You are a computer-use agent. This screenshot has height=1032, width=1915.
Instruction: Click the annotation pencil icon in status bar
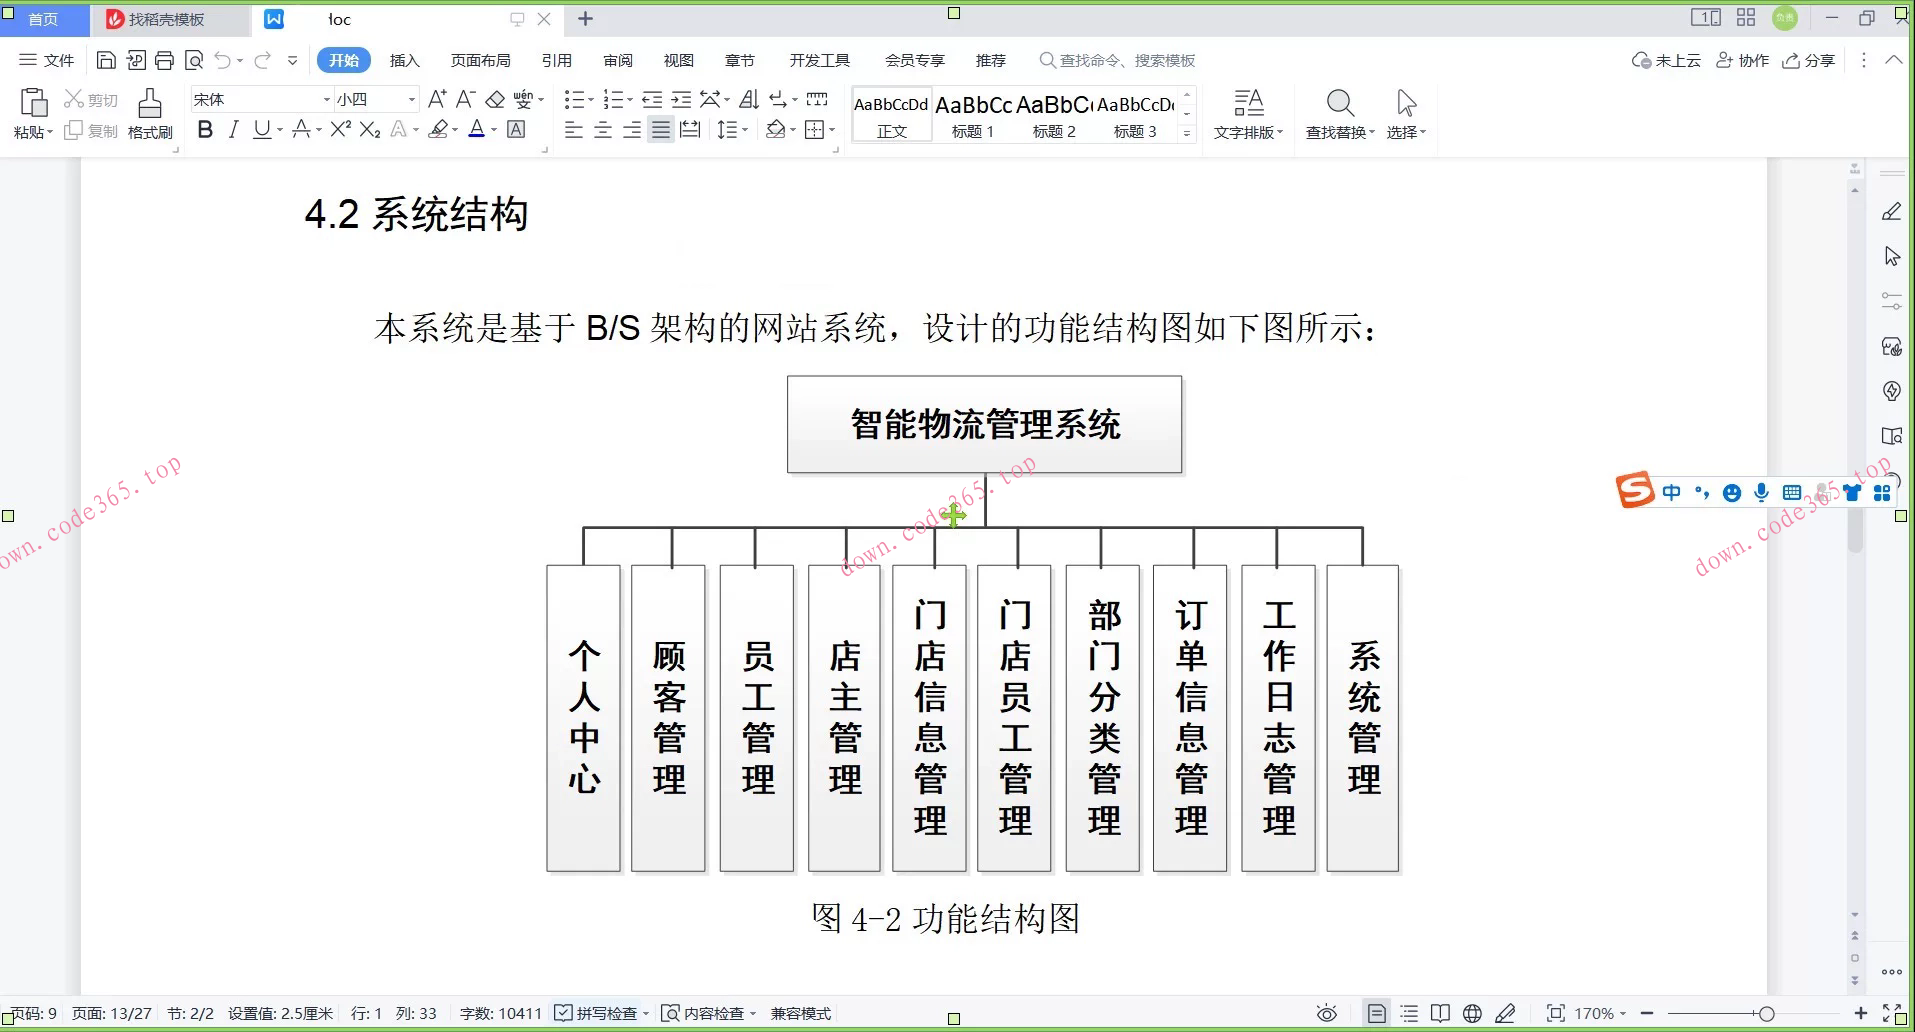[x=1506, y=1013]
